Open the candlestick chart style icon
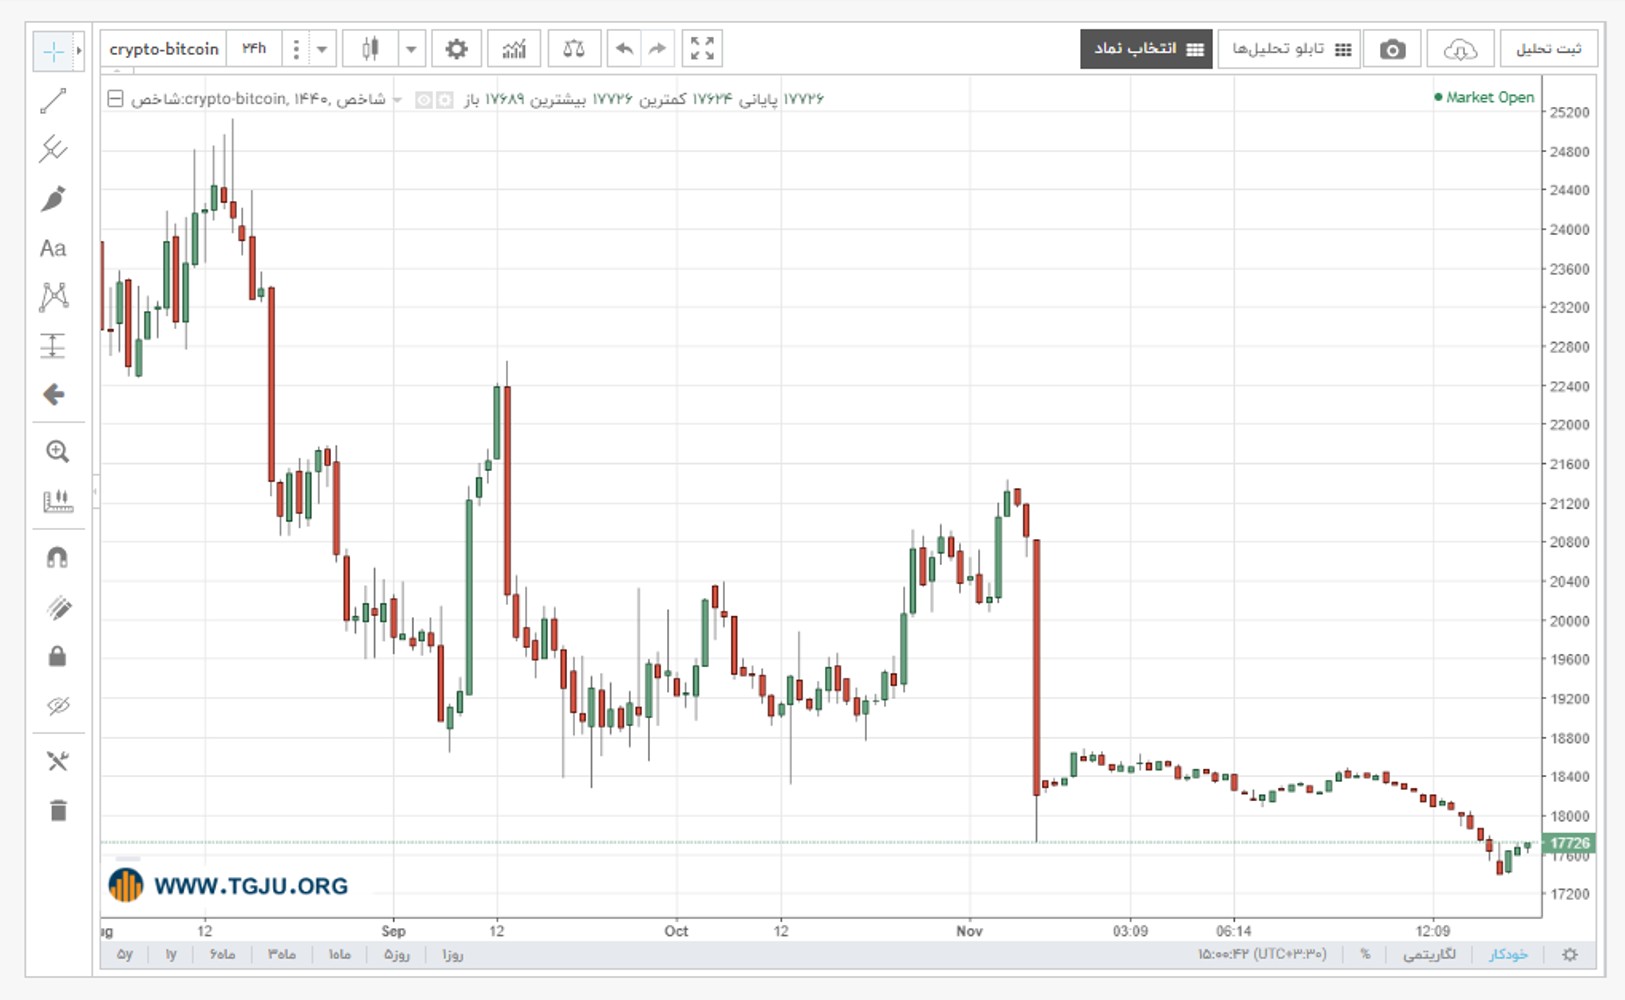The height and width of the screenshot is (1000, 1625). coord(370,49)
